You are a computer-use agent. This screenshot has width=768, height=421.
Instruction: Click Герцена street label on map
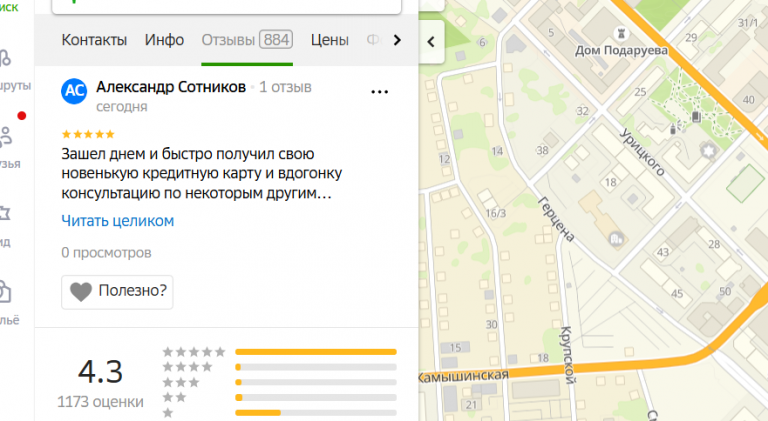coord(556,219)
